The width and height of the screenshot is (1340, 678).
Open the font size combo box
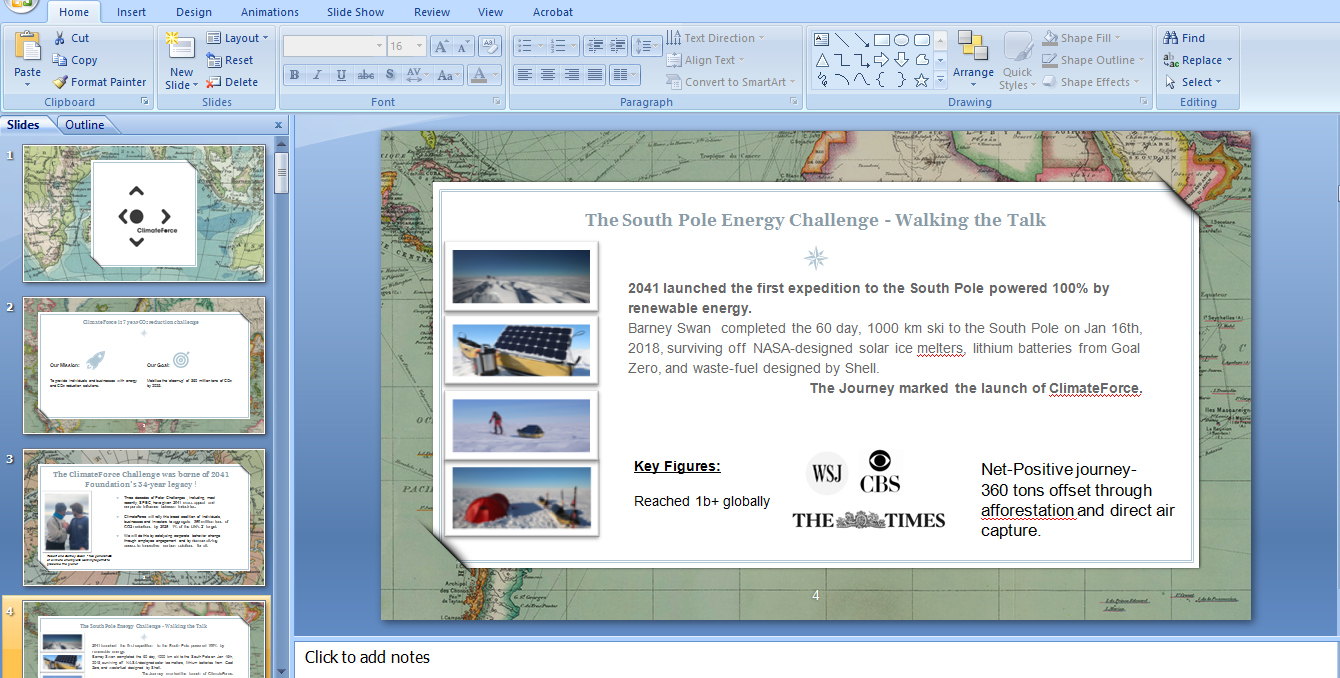tap(405, 46)
